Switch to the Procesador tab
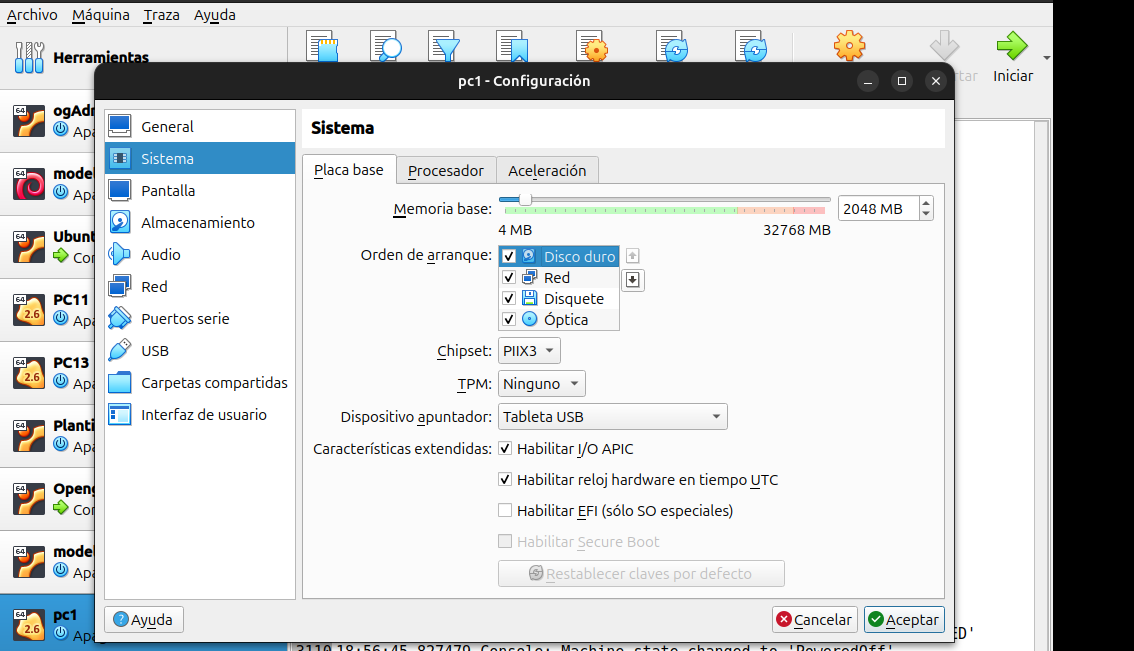 (445, 171)
